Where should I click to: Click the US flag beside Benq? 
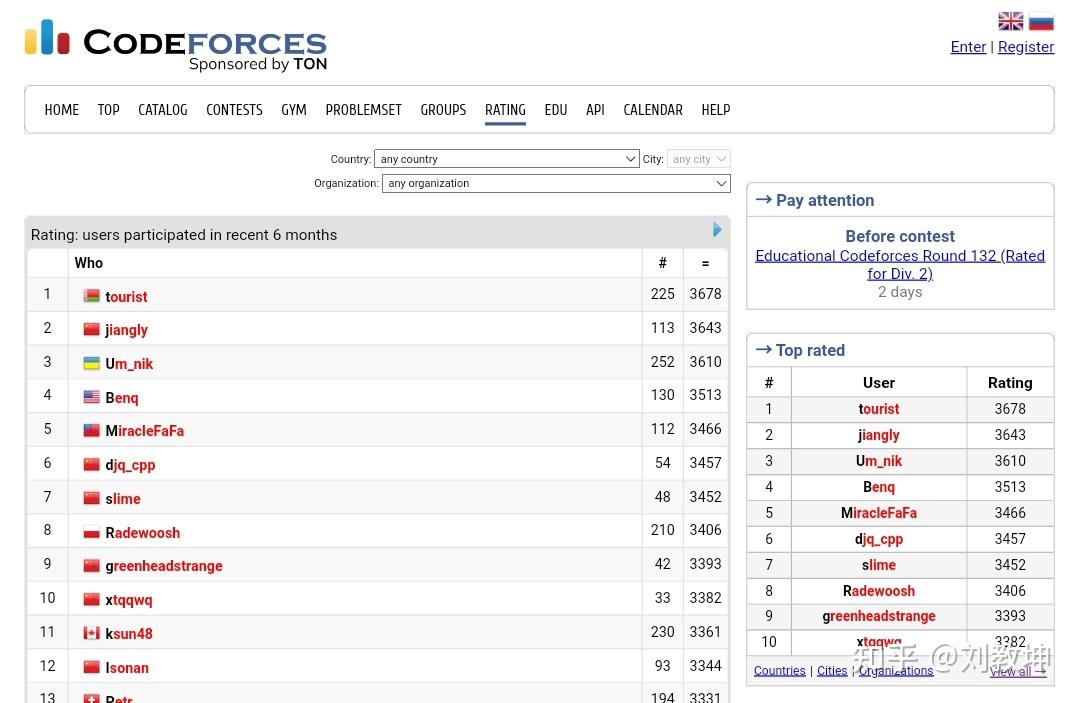pyautogui.click(x=91, y=397)
